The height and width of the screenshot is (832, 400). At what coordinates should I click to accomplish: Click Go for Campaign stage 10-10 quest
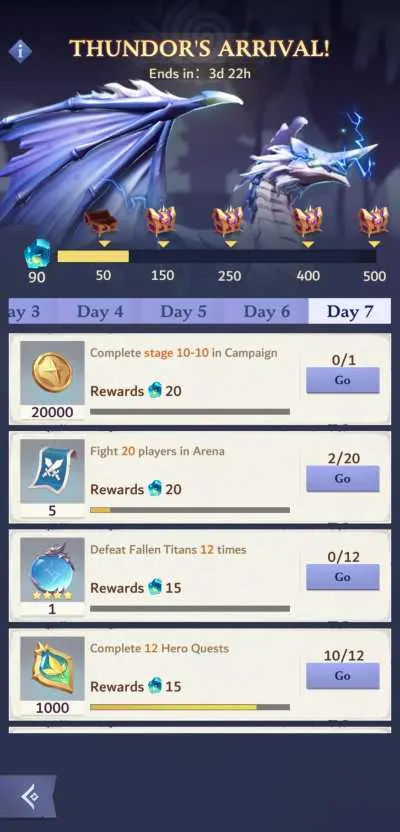343,380
